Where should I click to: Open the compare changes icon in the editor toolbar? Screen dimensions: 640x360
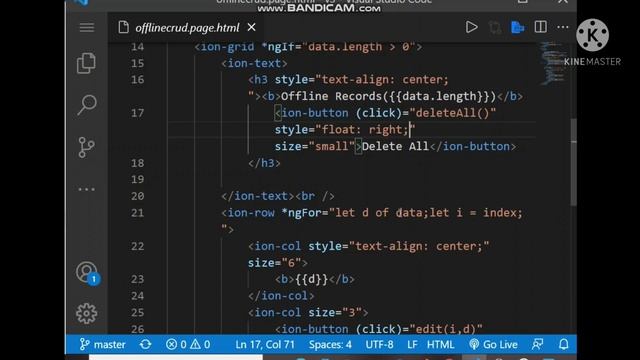pyautogui.click(x=495, y=27)
